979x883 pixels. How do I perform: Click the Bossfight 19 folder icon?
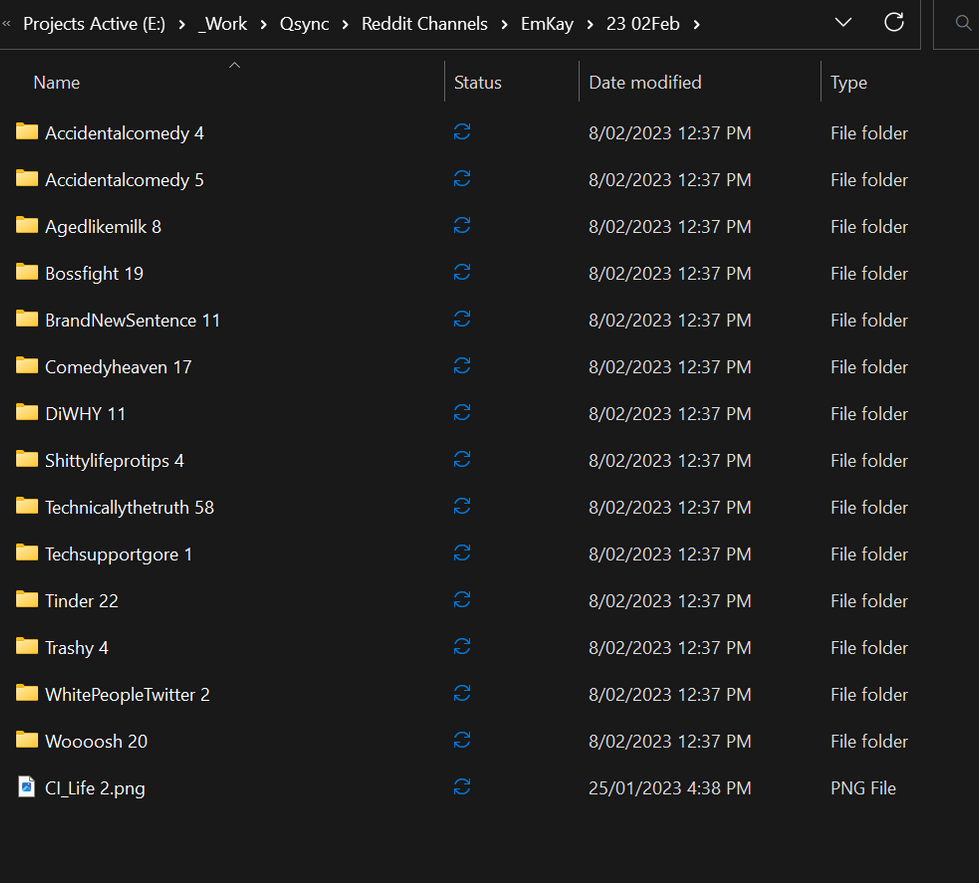tap(27, 272)
